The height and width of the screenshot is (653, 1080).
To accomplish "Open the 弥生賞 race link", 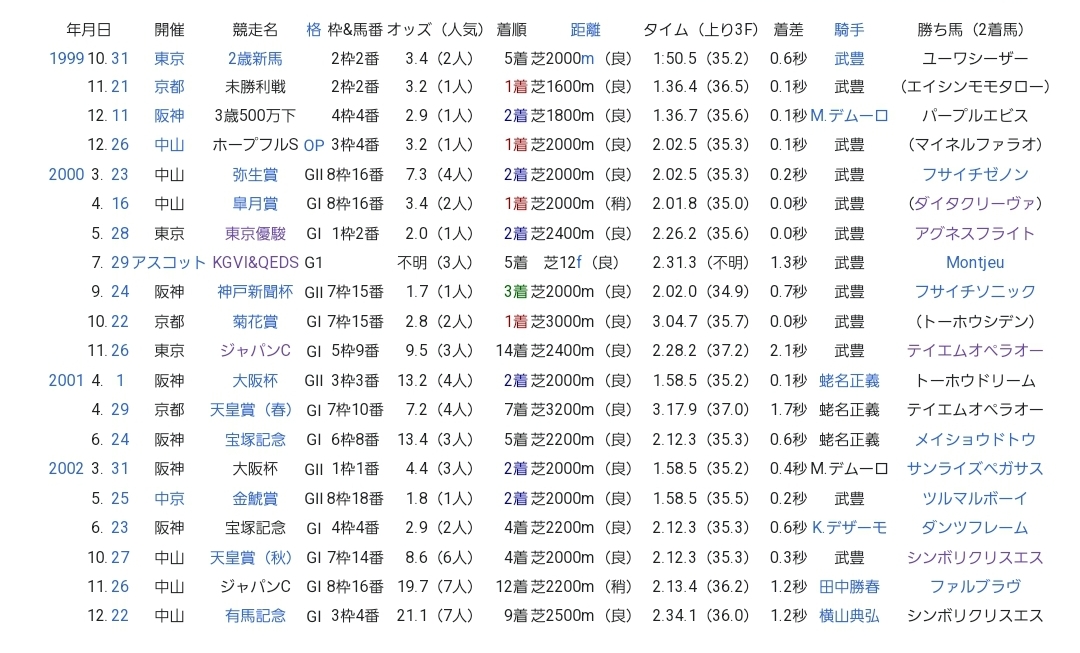I will coord(255,174).
